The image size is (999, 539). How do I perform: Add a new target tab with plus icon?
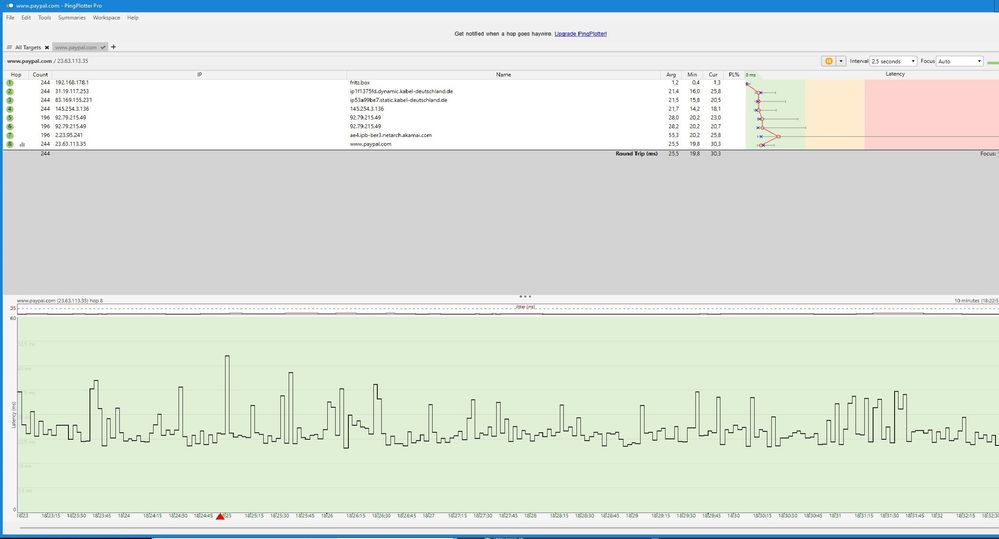point(113,47)
